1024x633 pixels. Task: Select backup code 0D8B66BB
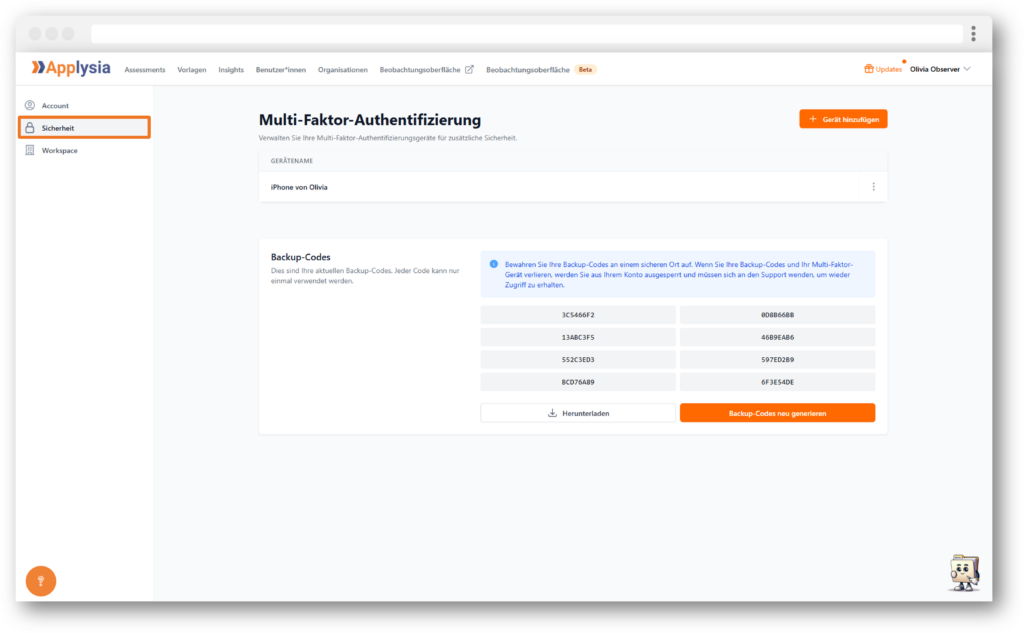pos(777,315)
